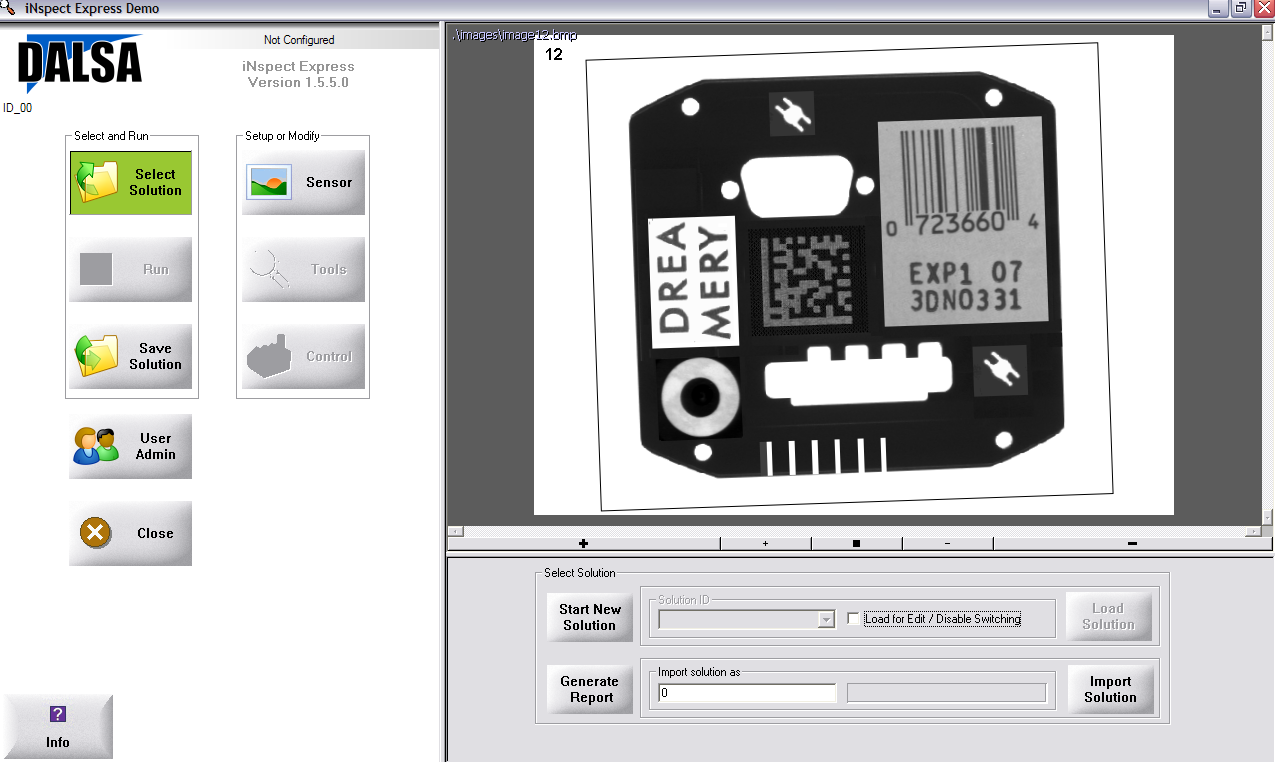This screenshot has width=1275, height=762.
Task: Click the large bold minus zoom-out button
Action: [x=1132, y=544]
